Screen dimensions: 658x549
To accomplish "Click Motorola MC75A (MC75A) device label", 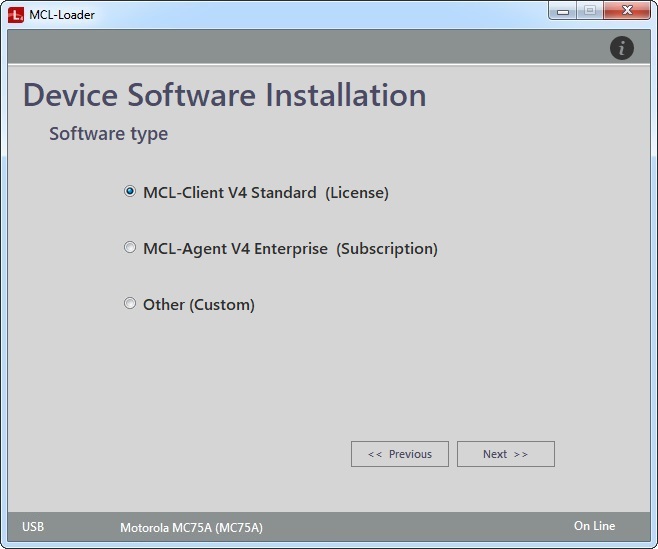I will click(x=191, y=528).
